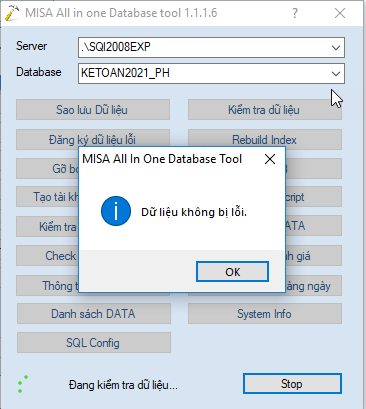The image size is (366, 409).
Task: Open the Server dropdown arrow
Action: click(x=336, y=47)
